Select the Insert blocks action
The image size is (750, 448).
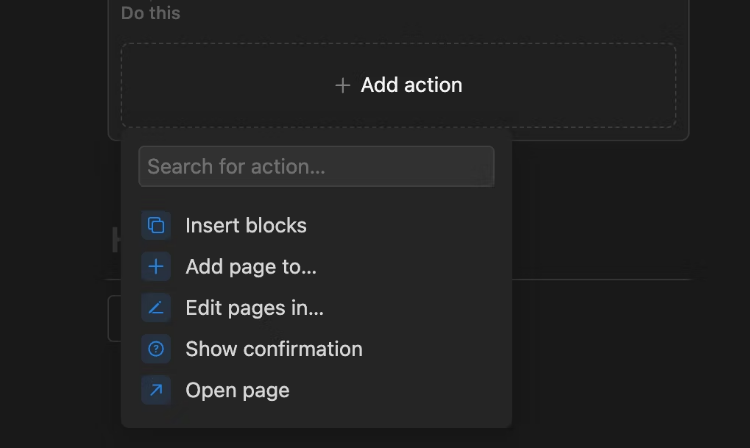coord(316,225)
